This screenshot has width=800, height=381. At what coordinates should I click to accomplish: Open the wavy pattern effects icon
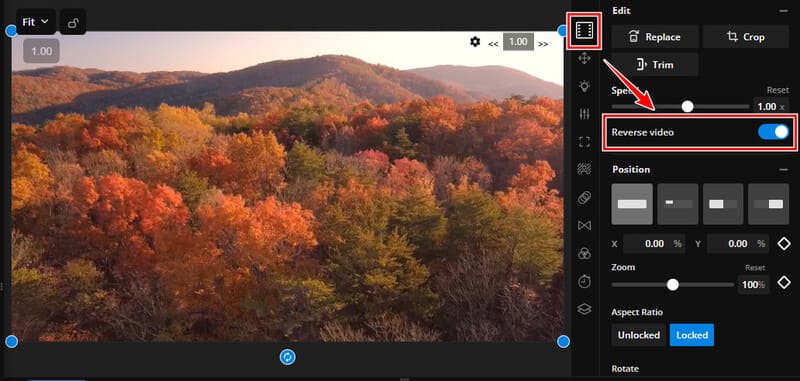tap(584, 169)
